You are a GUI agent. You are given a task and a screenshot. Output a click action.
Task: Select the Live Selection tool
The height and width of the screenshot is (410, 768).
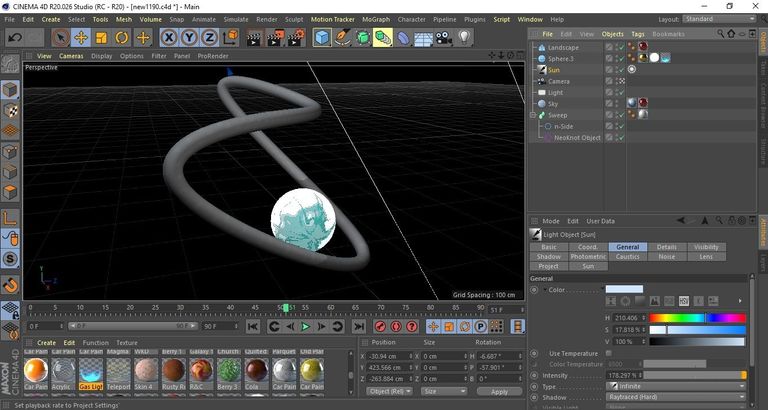pyautogui.click(x=60, y=38)
